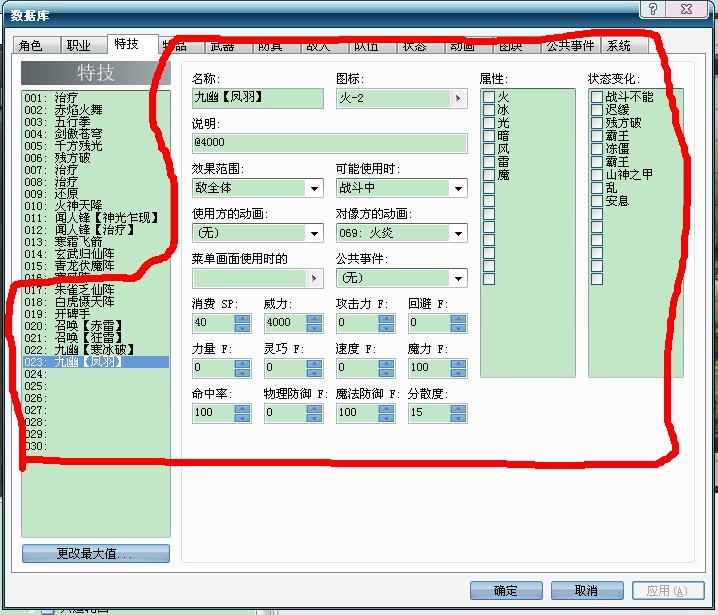Select skill 018: 白虎慑天阵
This screenshot has width=718, height=615.
[x=96, y=302]
